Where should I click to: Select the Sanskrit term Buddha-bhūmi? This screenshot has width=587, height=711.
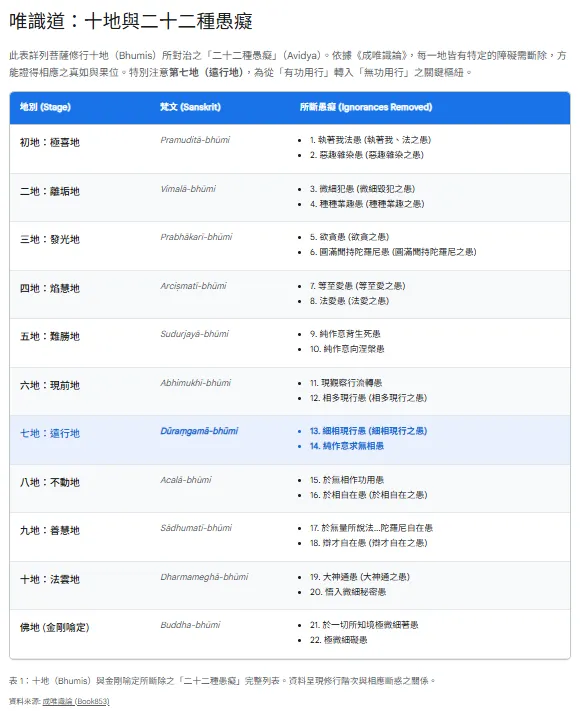(190, 625)
